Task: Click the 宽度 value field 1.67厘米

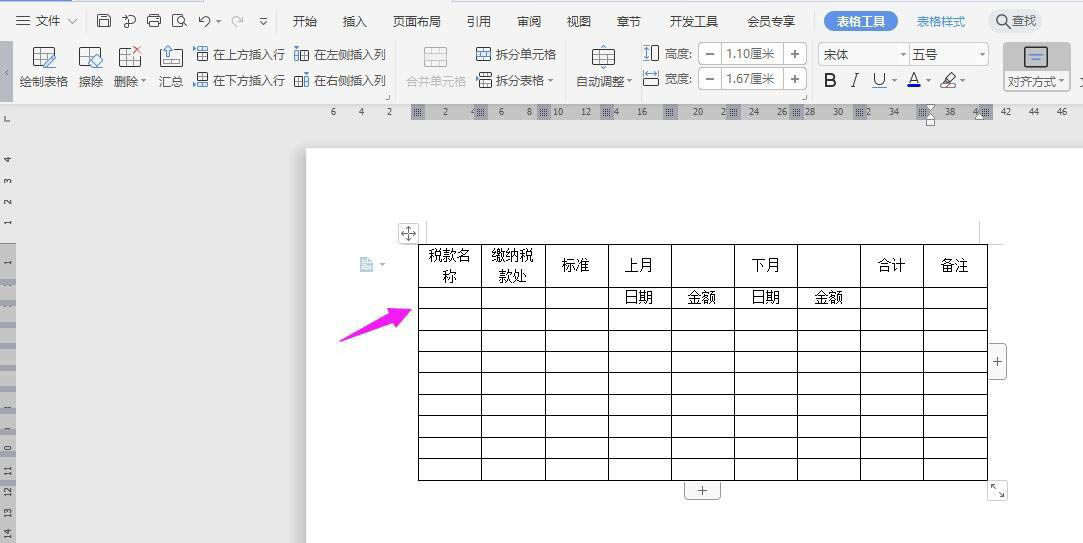Action: 752,79
